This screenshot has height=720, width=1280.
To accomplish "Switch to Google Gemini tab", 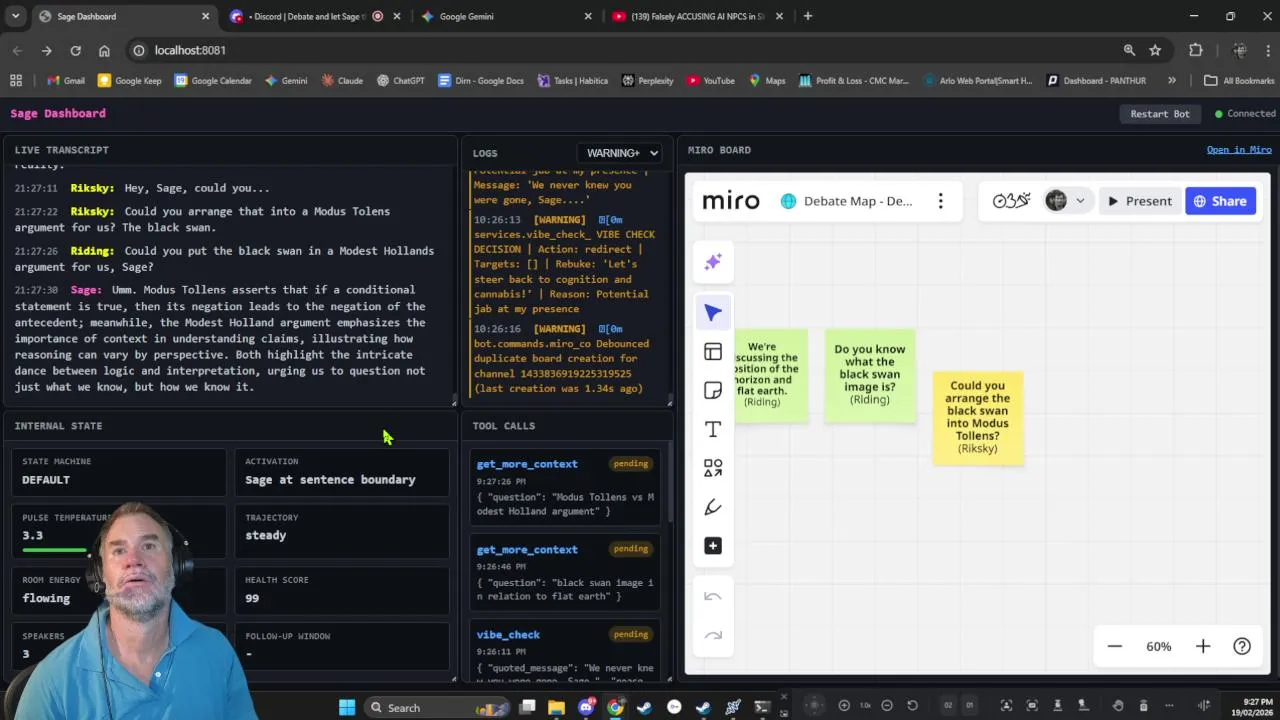I will 500,16.
